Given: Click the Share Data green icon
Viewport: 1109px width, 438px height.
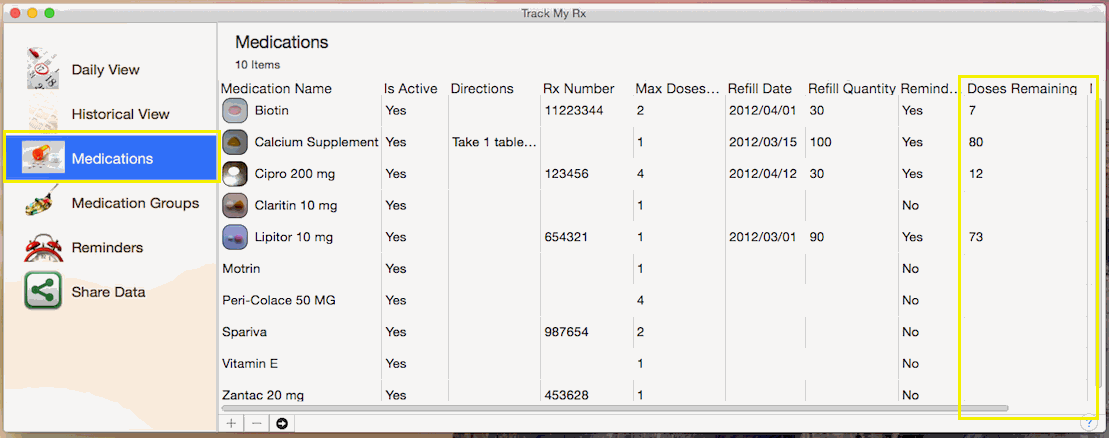Looking at the screenshot, I should point(42,292).
